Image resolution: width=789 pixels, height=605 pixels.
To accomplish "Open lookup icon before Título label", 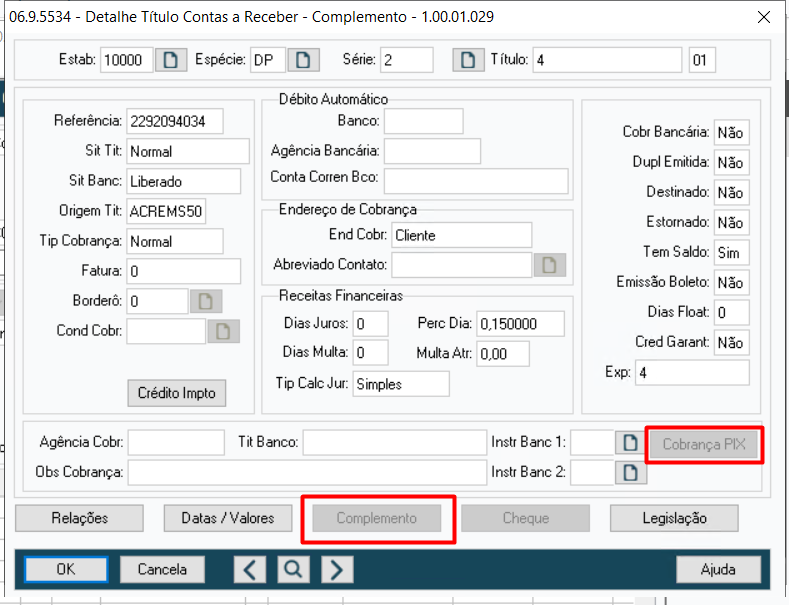I will (468, 60).
